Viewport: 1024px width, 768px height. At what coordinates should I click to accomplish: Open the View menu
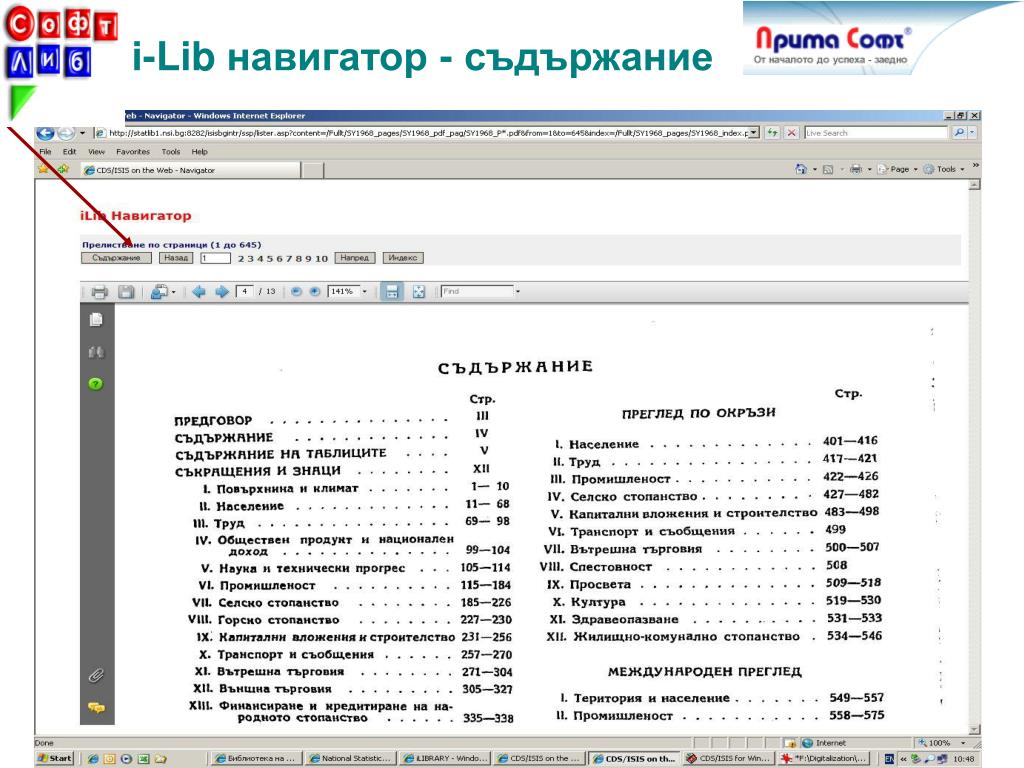[x=97, y=152]
